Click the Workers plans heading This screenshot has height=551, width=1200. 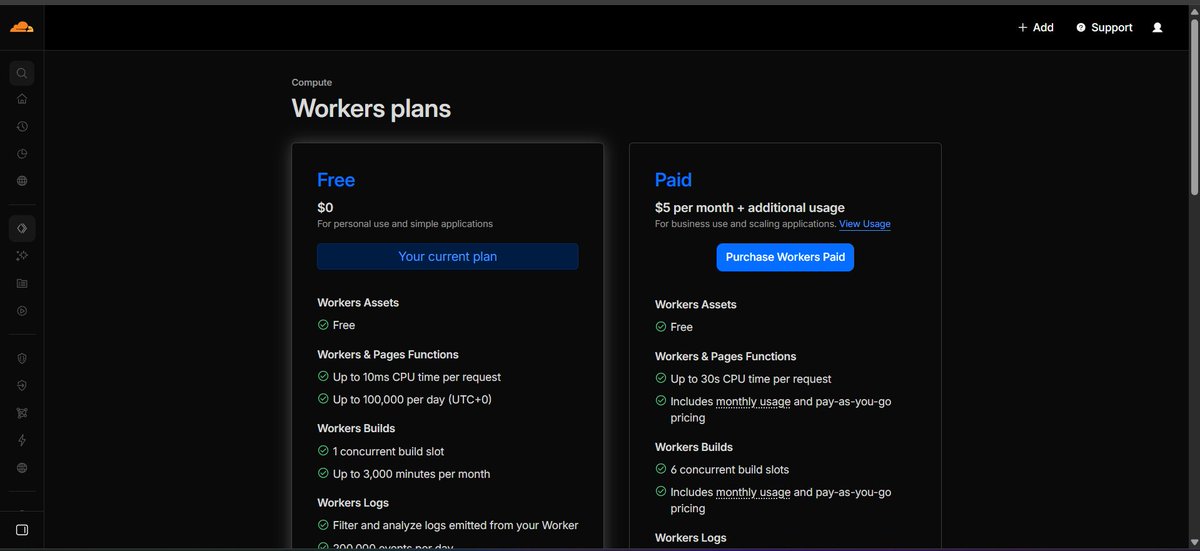point(371,108)
